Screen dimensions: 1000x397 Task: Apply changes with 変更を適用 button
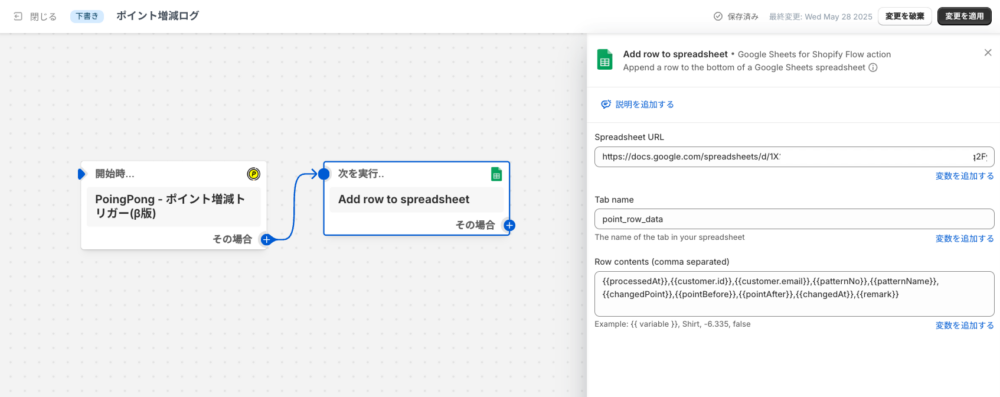coord(964,17)
